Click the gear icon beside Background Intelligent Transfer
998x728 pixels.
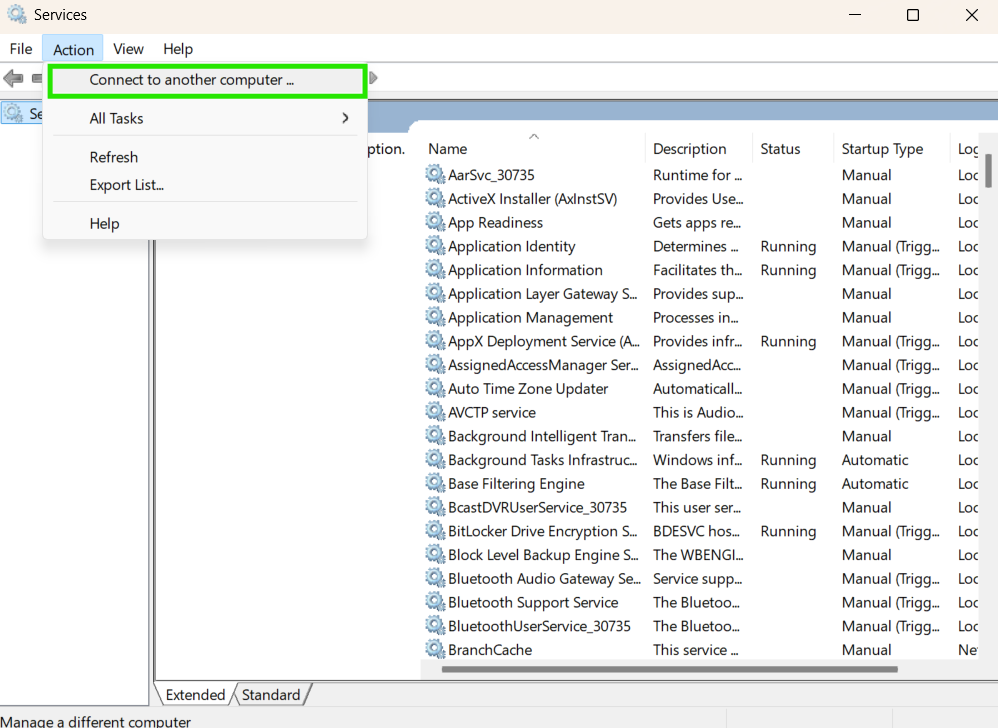click(435, 436)
